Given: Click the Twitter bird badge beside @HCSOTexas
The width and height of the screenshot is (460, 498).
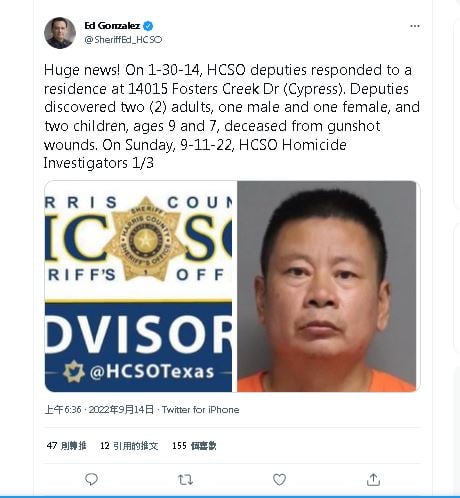Looking at the screenshot, I should coord(74,371).
